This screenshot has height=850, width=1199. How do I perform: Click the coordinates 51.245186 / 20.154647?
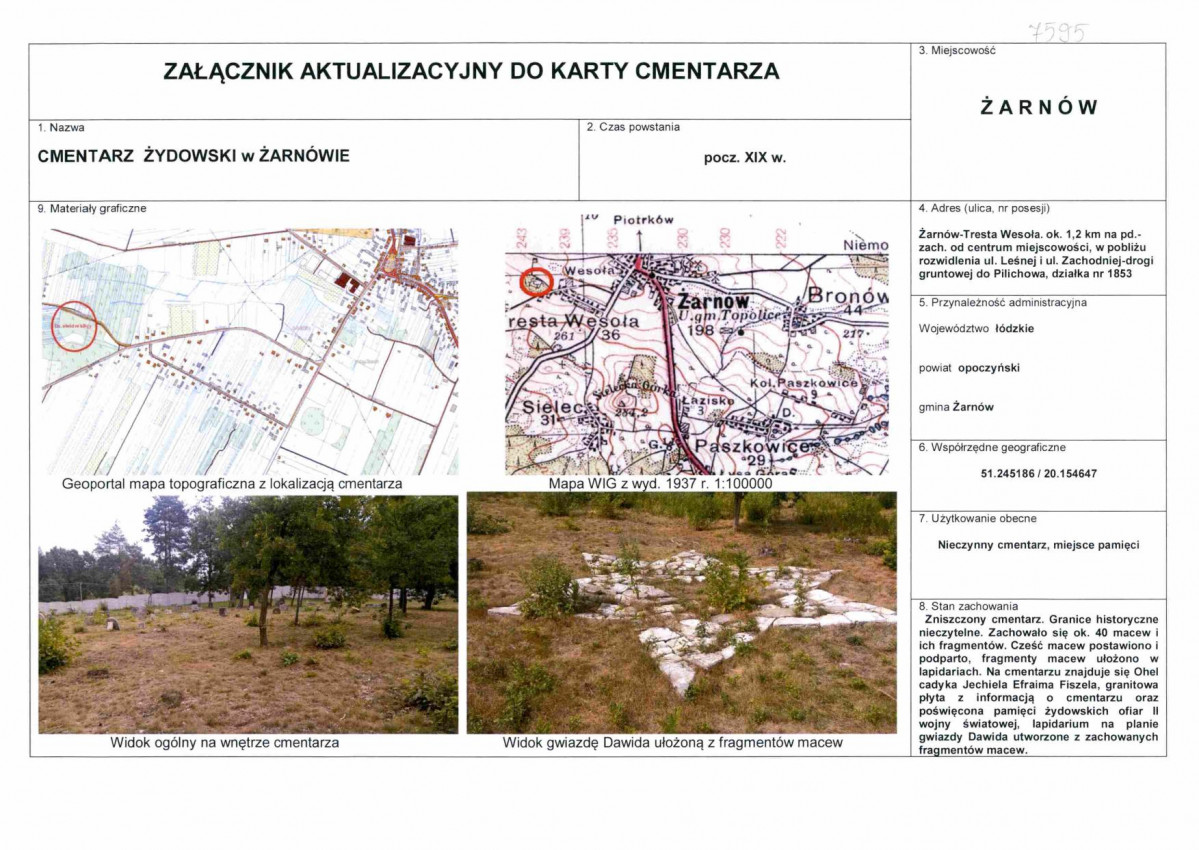(1038, 474)
